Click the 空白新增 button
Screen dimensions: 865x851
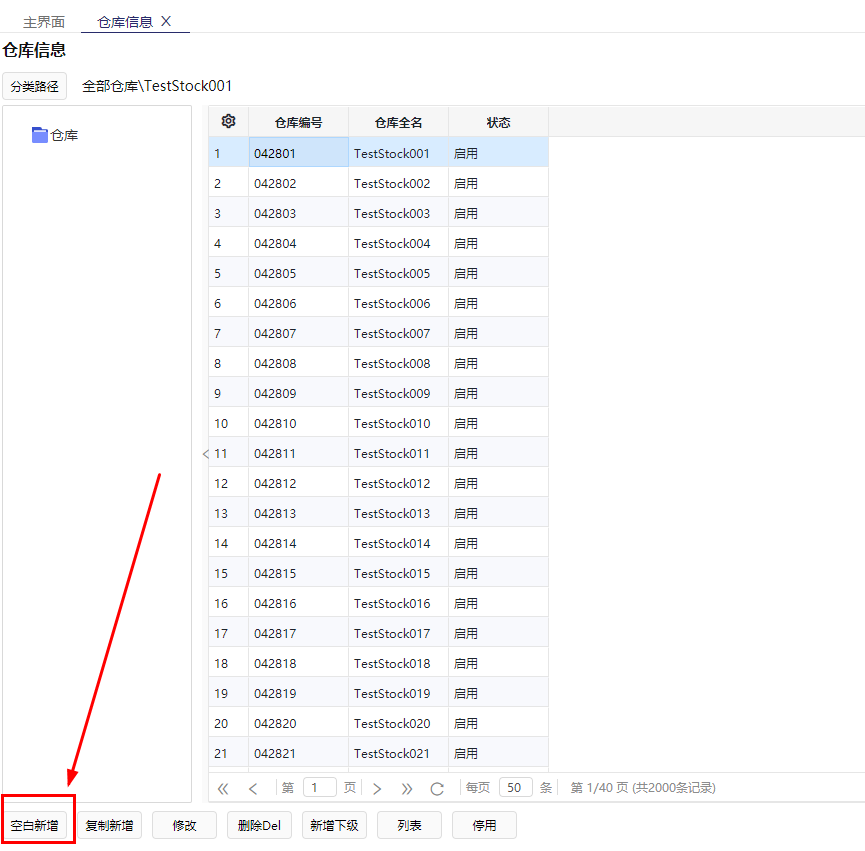click(x=34, y=825)
